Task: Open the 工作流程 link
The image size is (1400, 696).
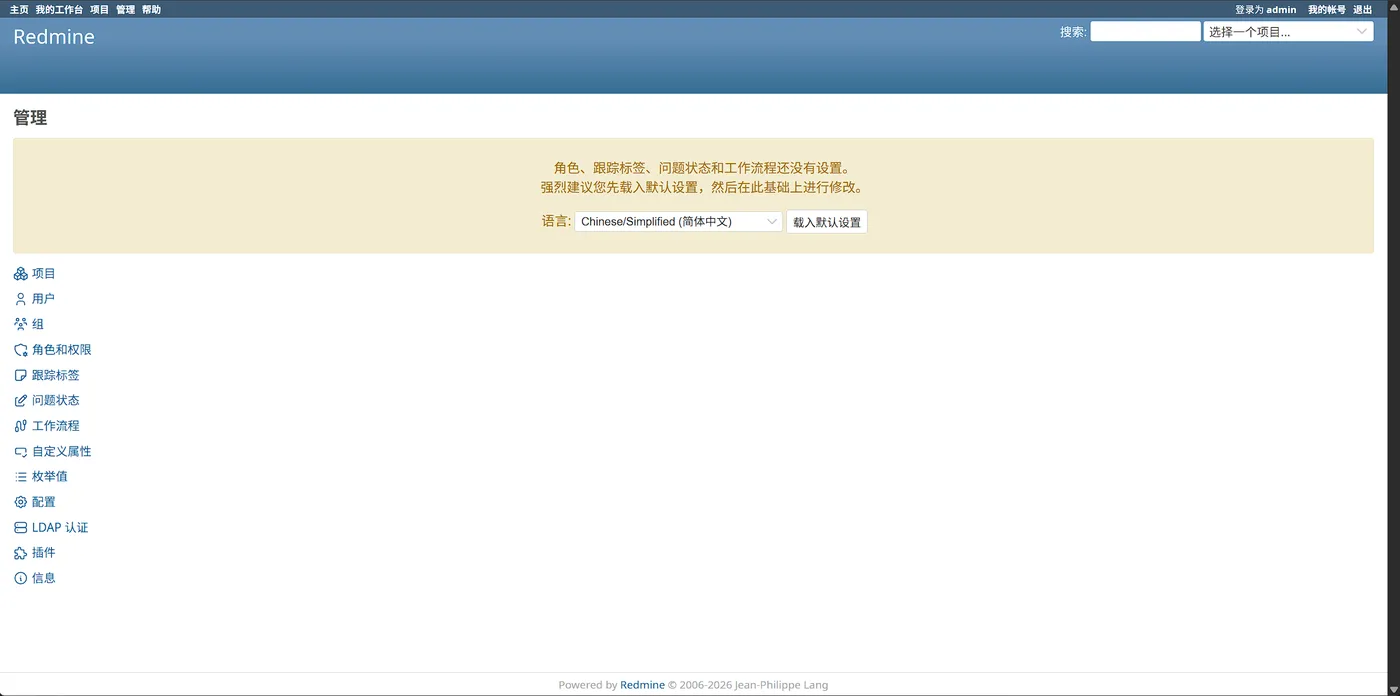Action: [55, 426]
